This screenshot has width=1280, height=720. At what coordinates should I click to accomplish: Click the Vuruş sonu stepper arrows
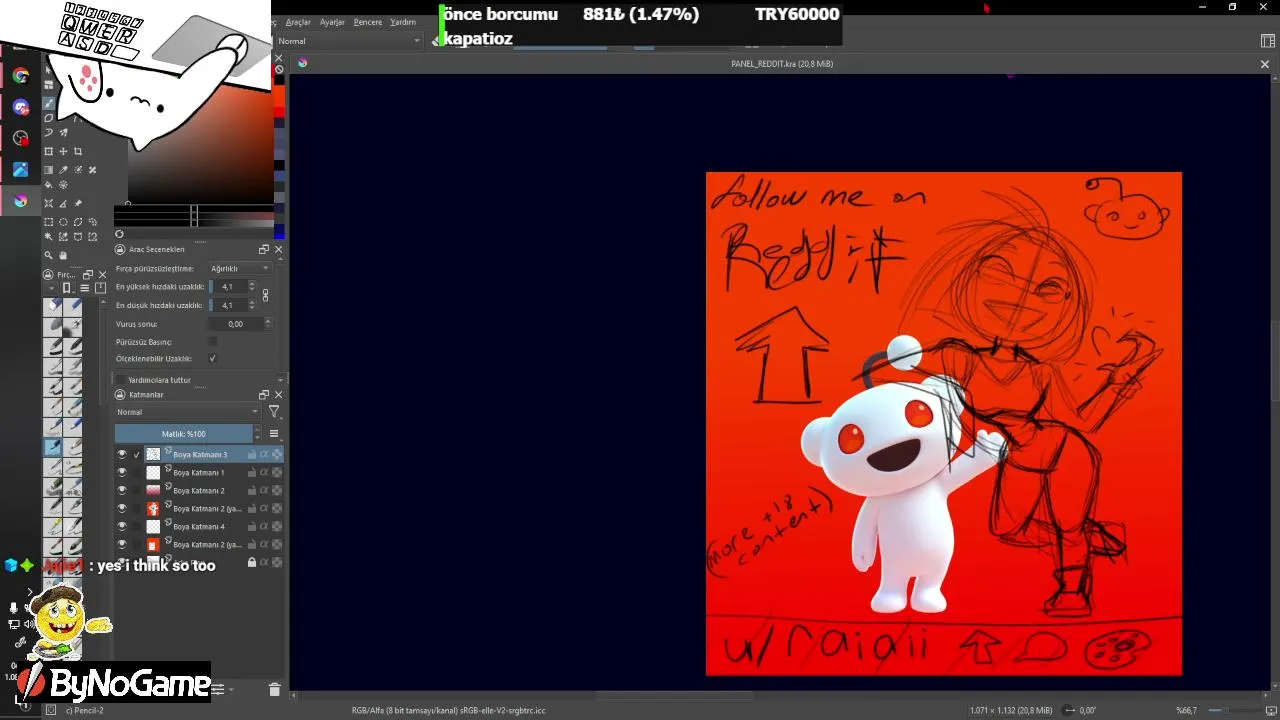(267, 324)
